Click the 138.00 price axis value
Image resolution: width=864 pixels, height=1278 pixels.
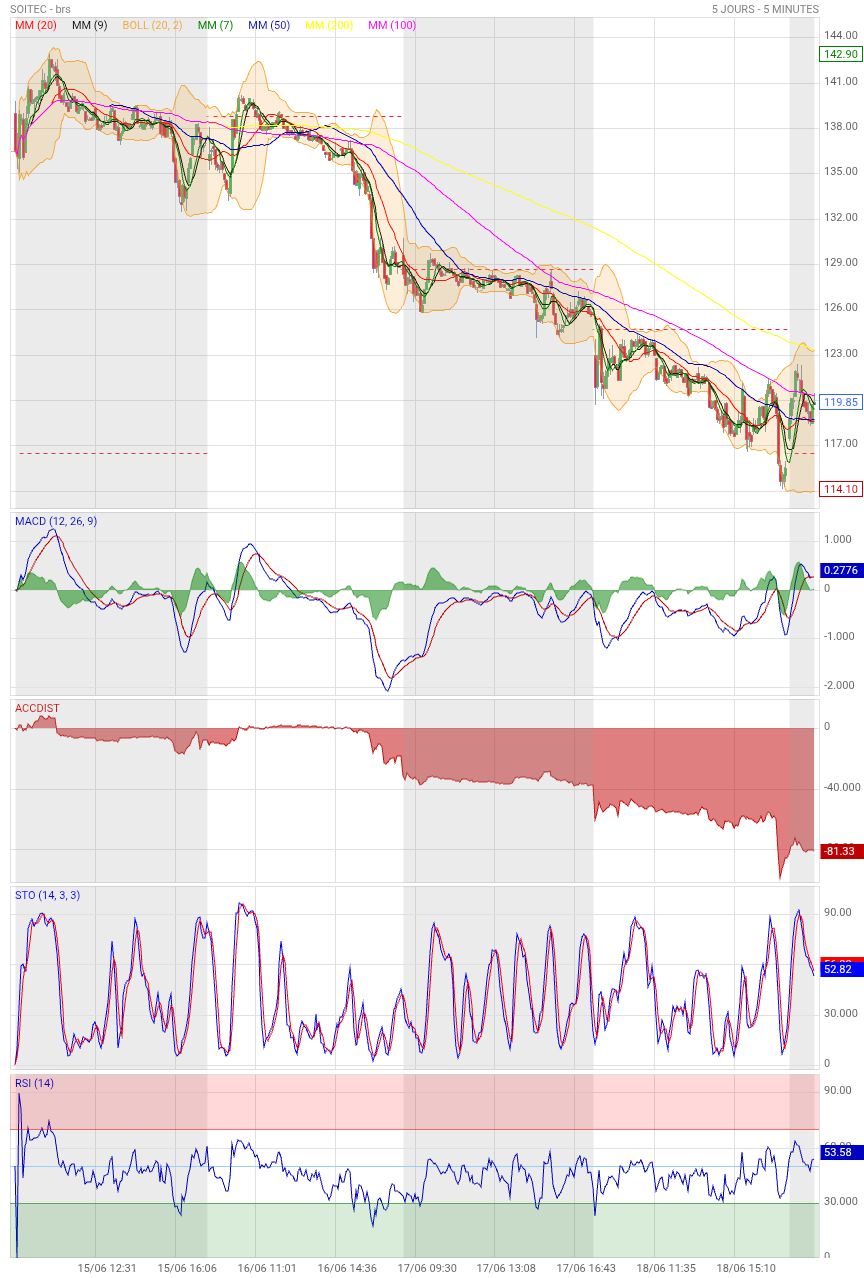(840, 126)
